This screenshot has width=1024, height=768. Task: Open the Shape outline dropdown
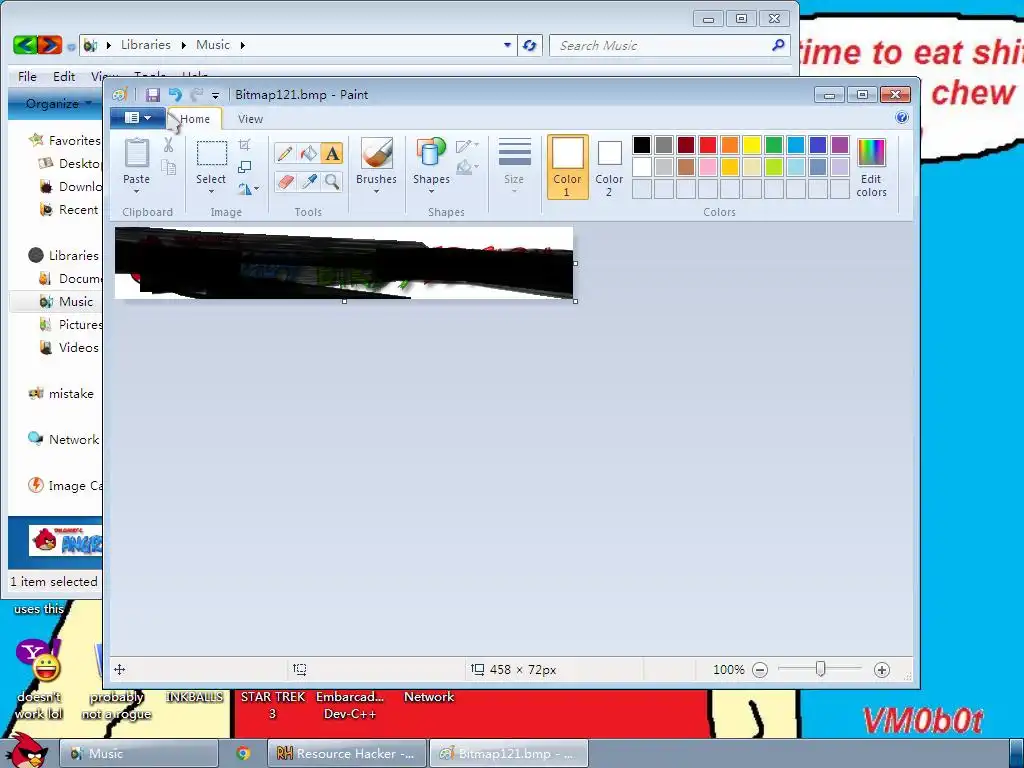coord(467,146)
